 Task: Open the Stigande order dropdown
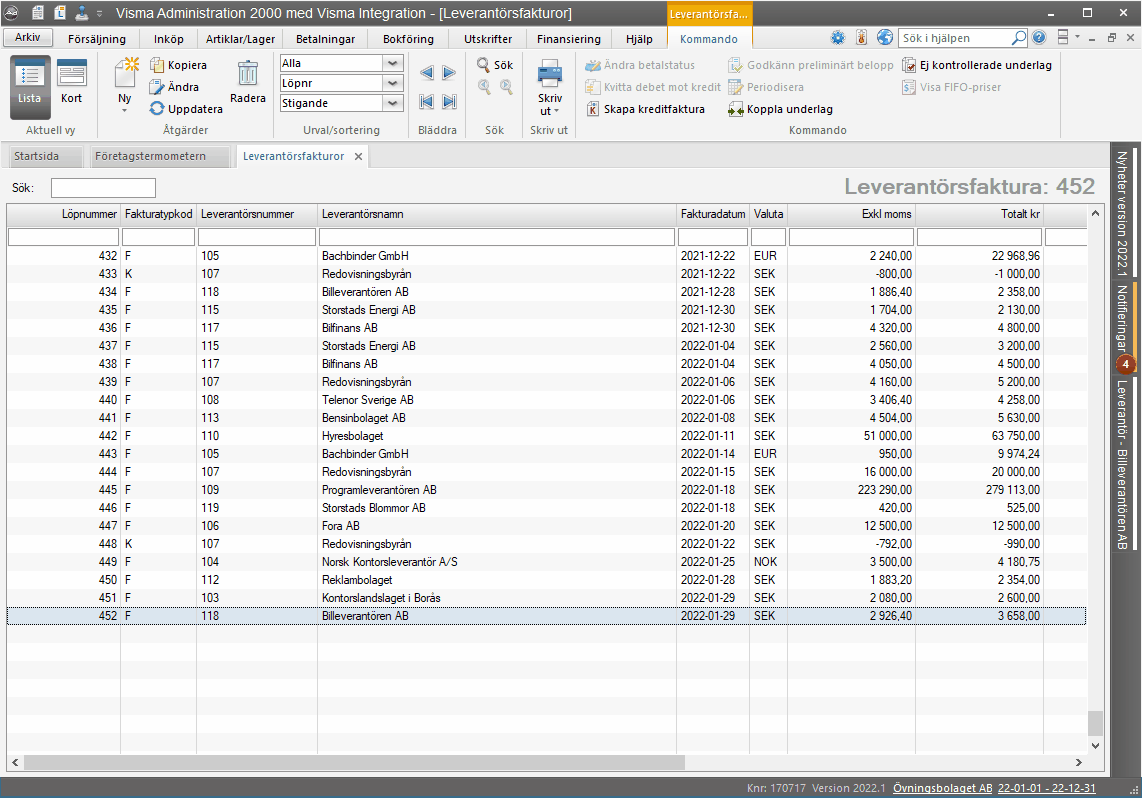click(x=393, y=103)
